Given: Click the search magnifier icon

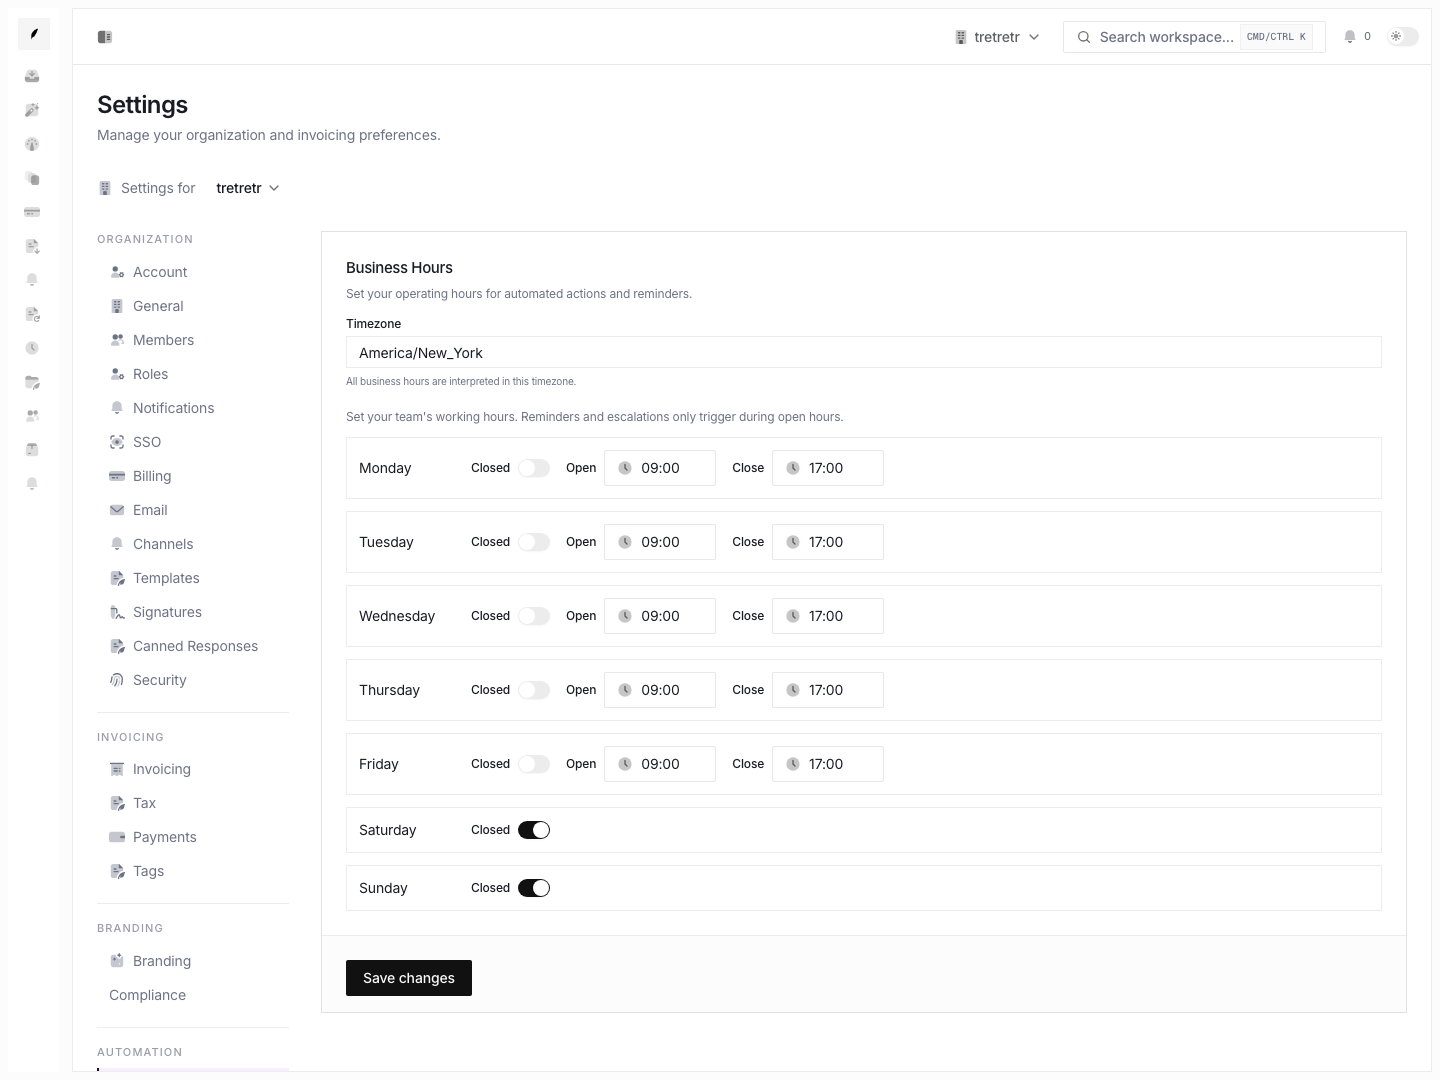Looking at the screenshot, I should (1084, 37).
